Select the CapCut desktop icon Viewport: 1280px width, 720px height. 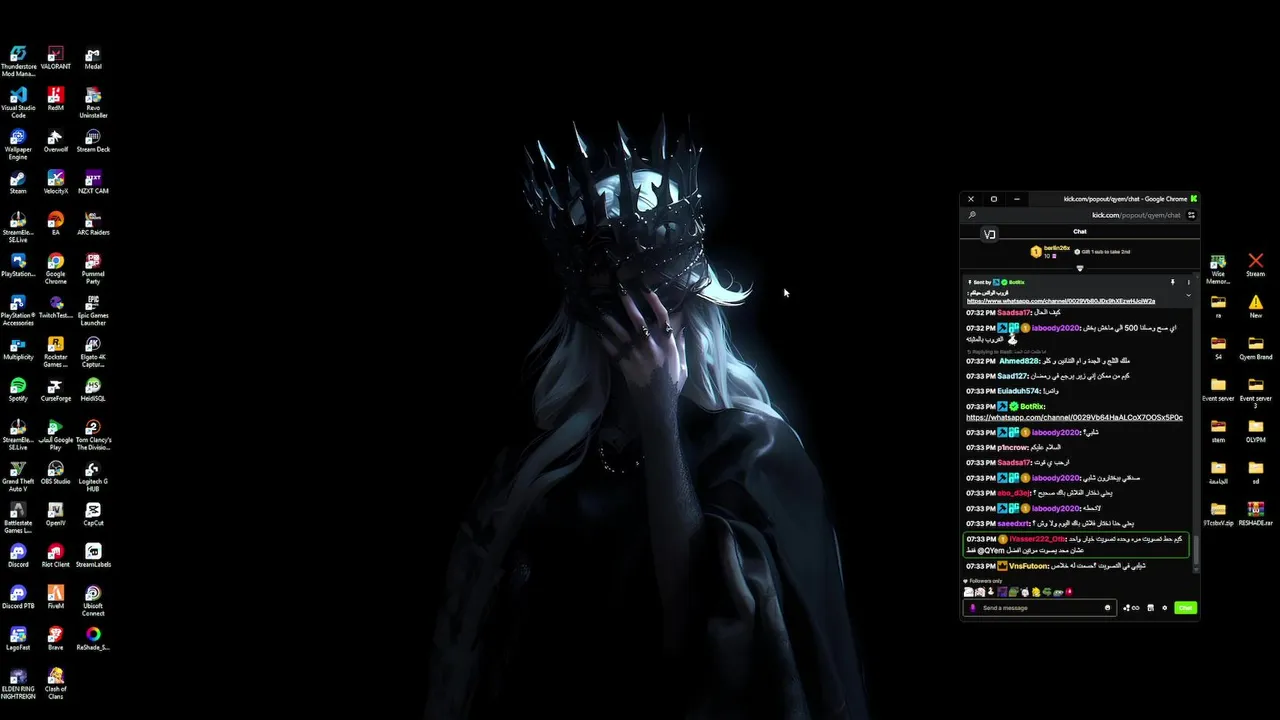pyautogui.click(x=93, y=513)
